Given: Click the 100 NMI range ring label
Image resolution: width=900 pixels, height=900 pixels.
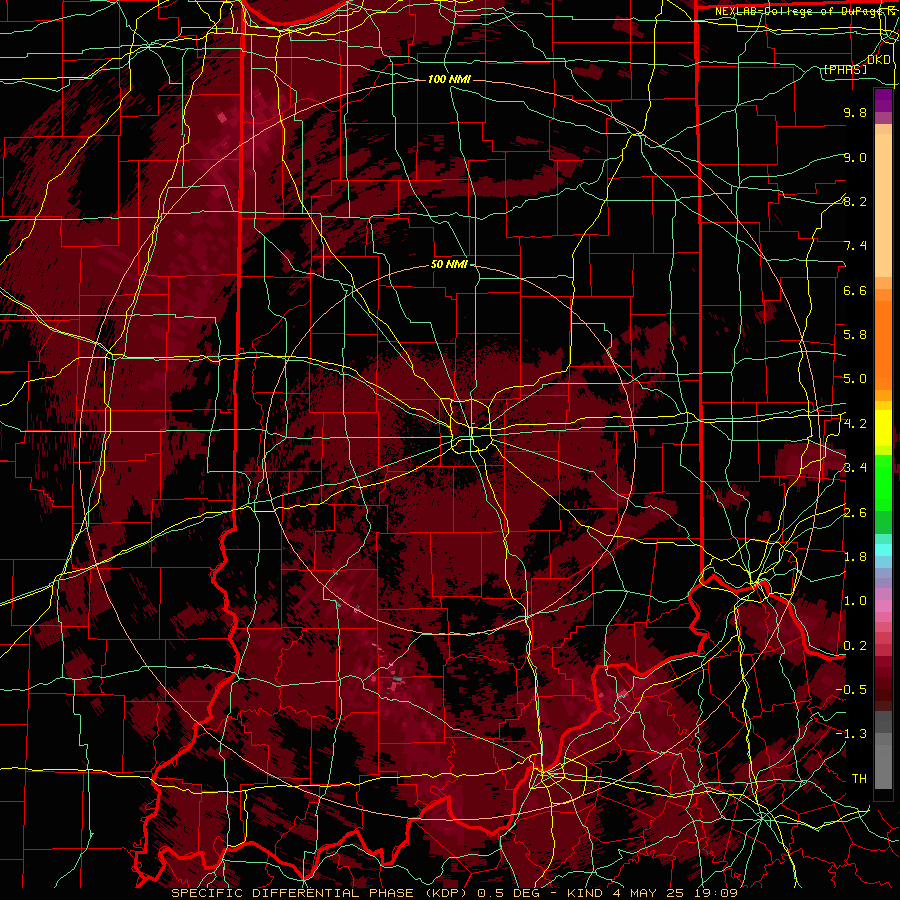Looking at the screenshot, I should click(x=449, y=79).
